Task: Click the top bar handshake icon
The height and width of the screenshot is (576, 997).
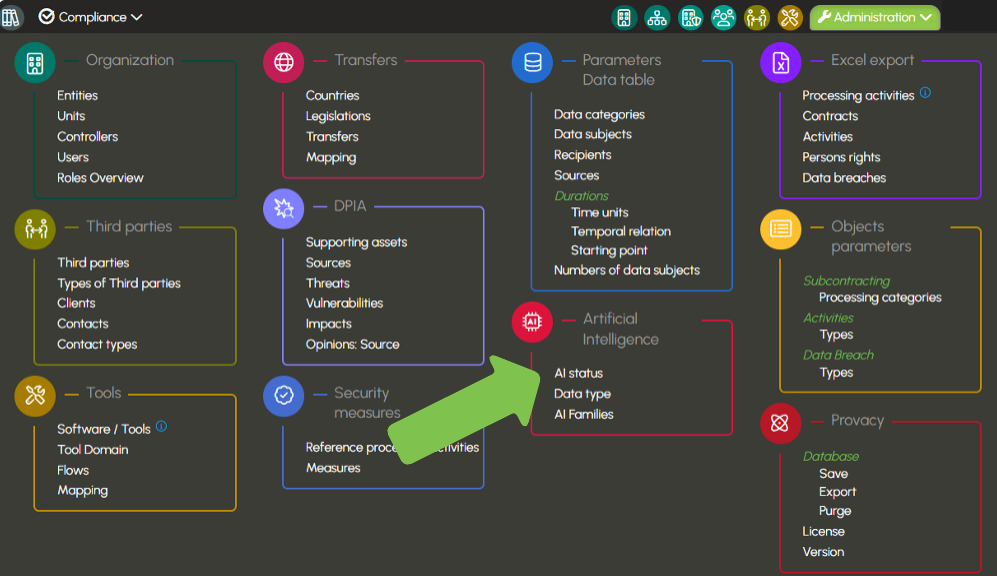Action: (x=756, y=17)
